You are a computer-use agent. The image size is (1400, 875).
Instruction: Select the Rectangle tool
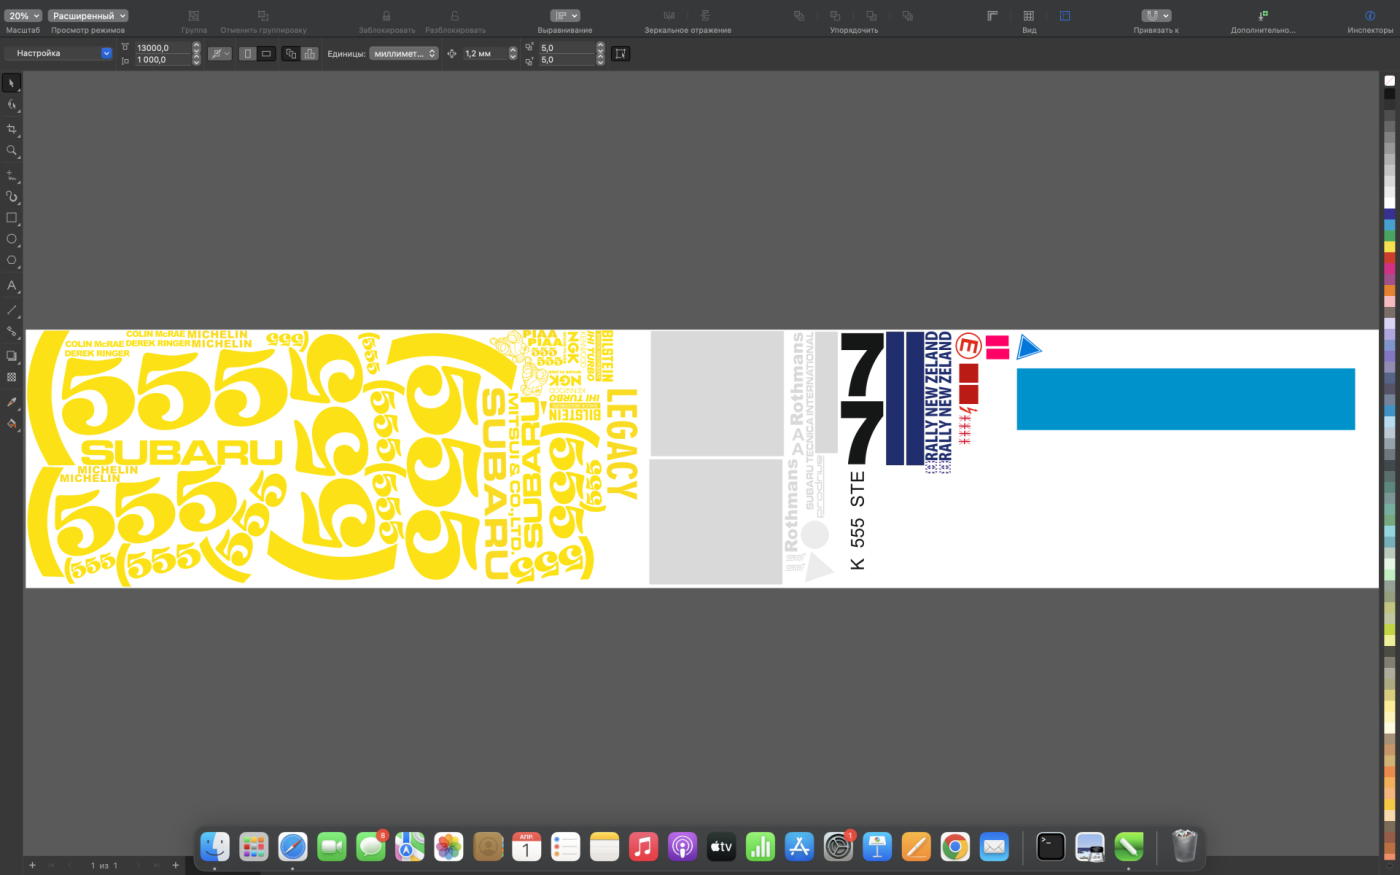point(12,217)
